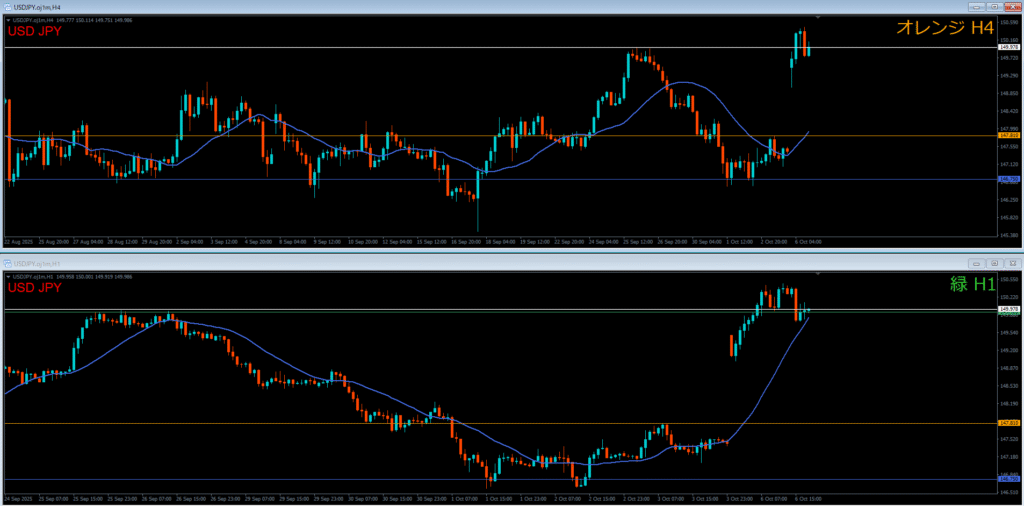
Task: Click the orange 147.810 price tag on H4 scale
Action: click(1009, 135)
